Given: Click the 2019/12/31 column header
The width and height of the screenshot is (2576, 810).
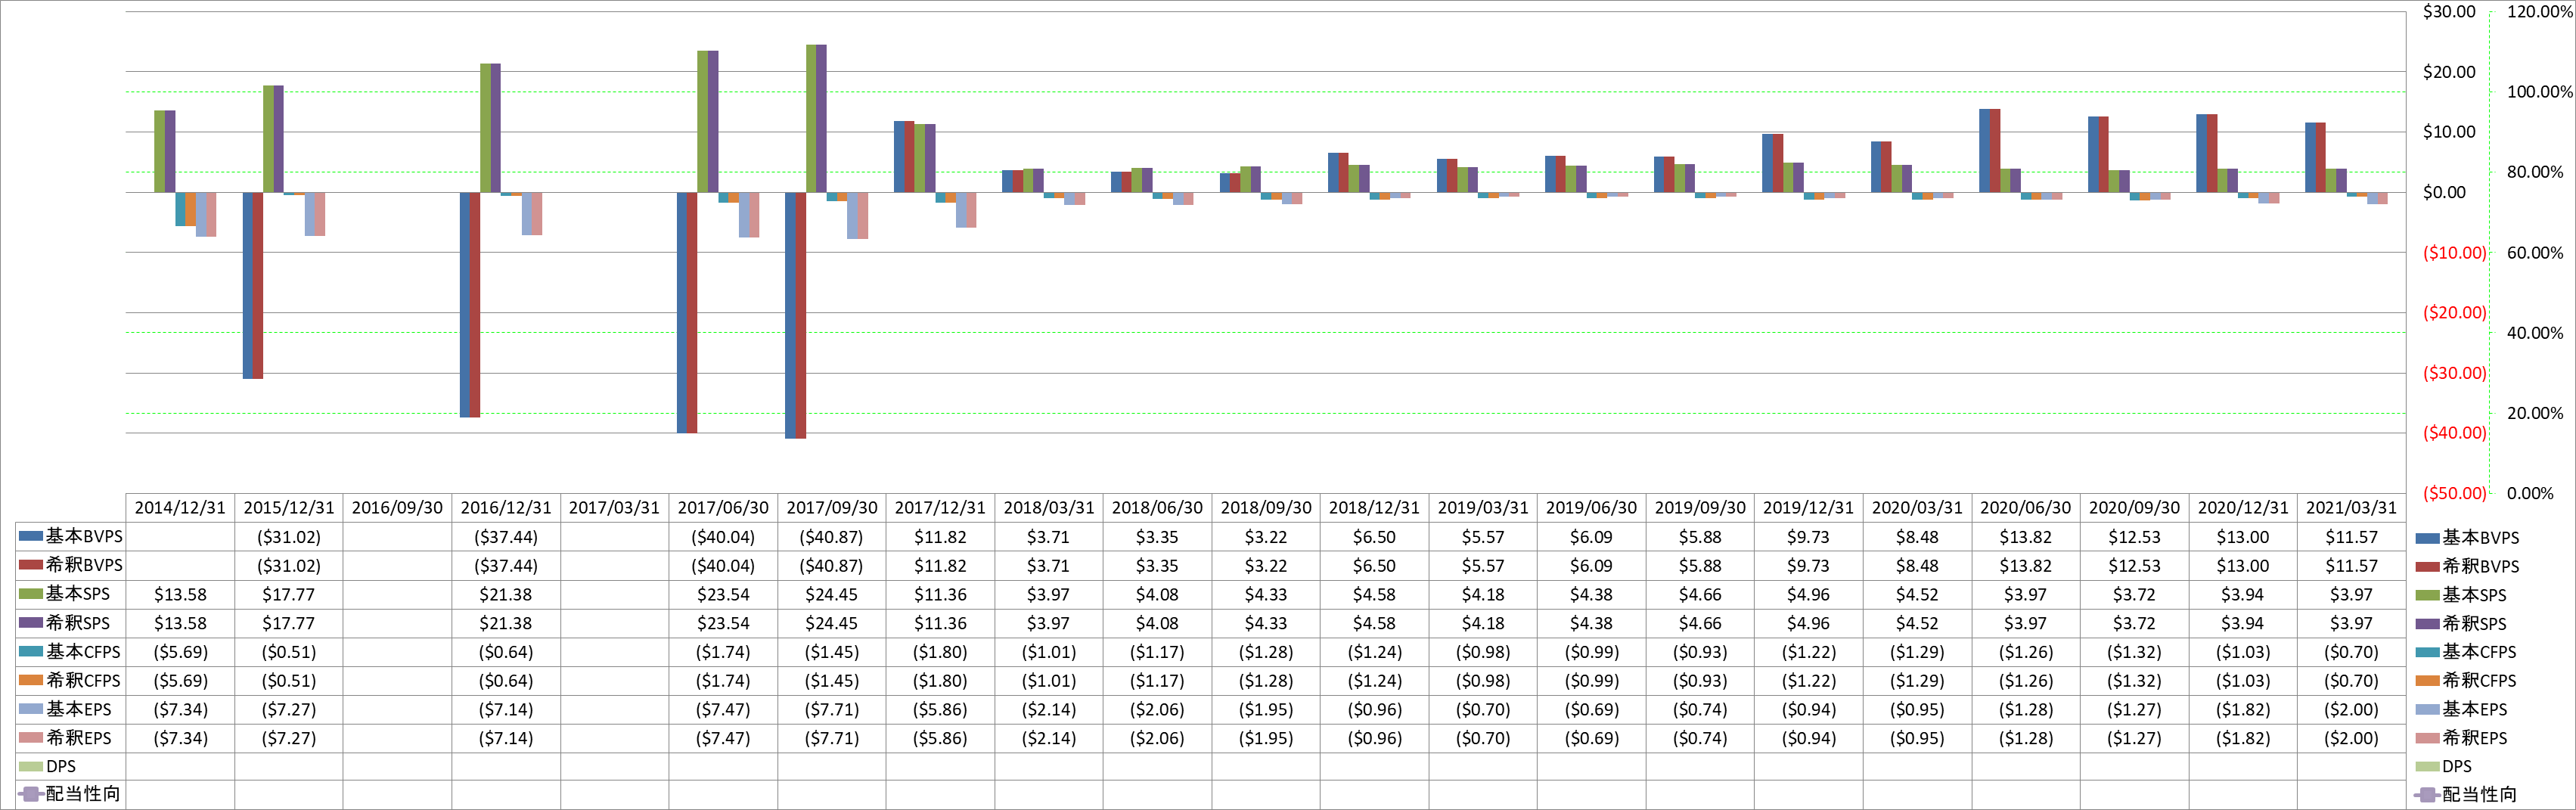Looking at the screenshot, I should pos(1808,508).
